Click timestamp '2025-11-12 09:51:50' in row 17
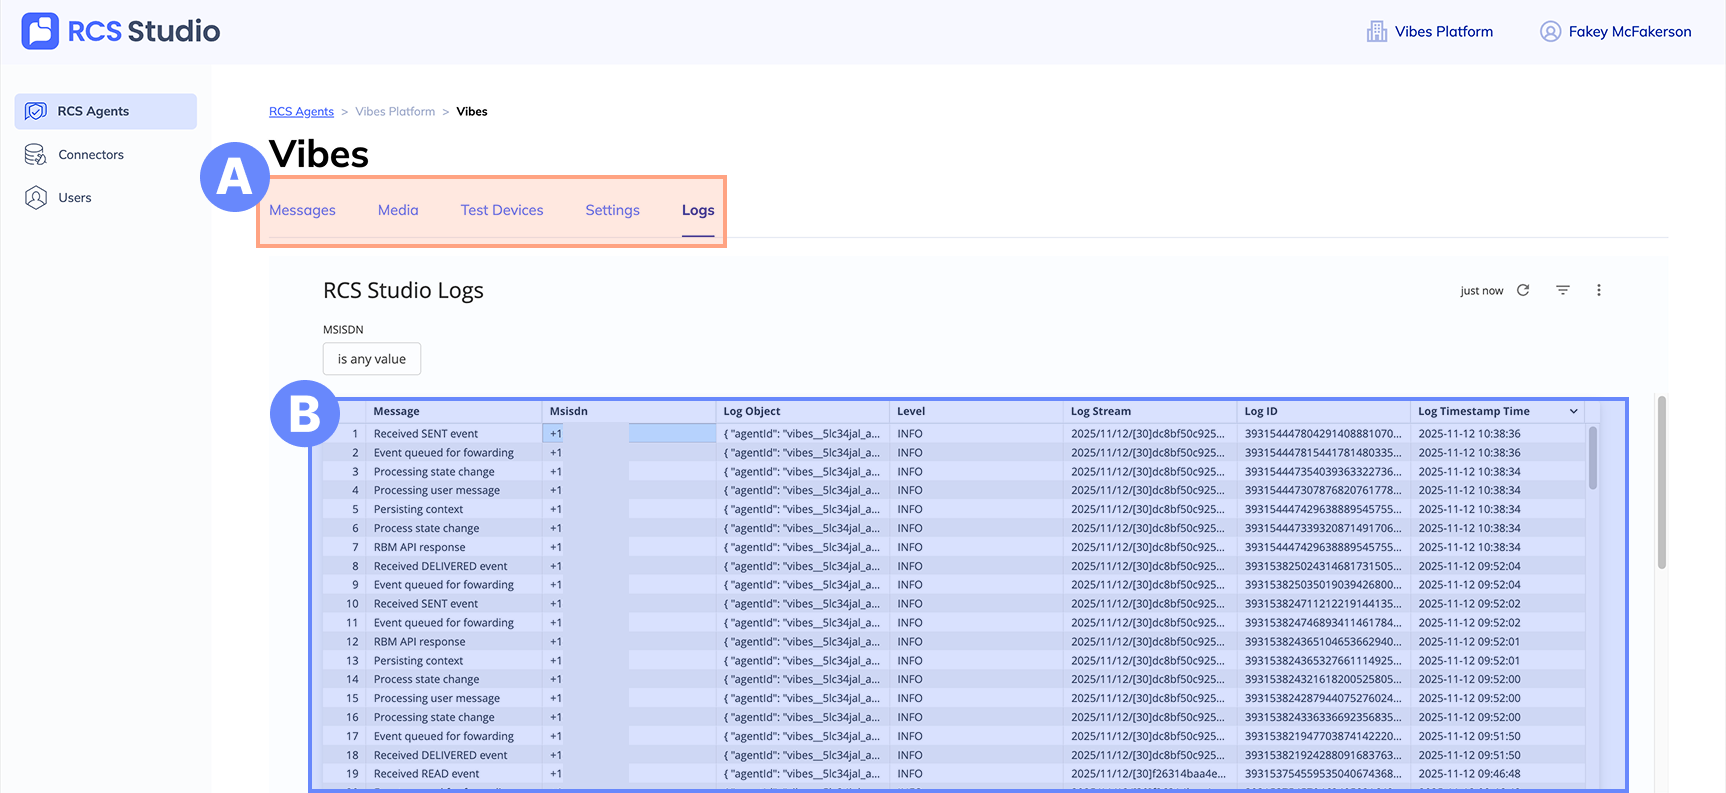The height and width of the screenshot is (793, 1726). (x=1469, y=737)
